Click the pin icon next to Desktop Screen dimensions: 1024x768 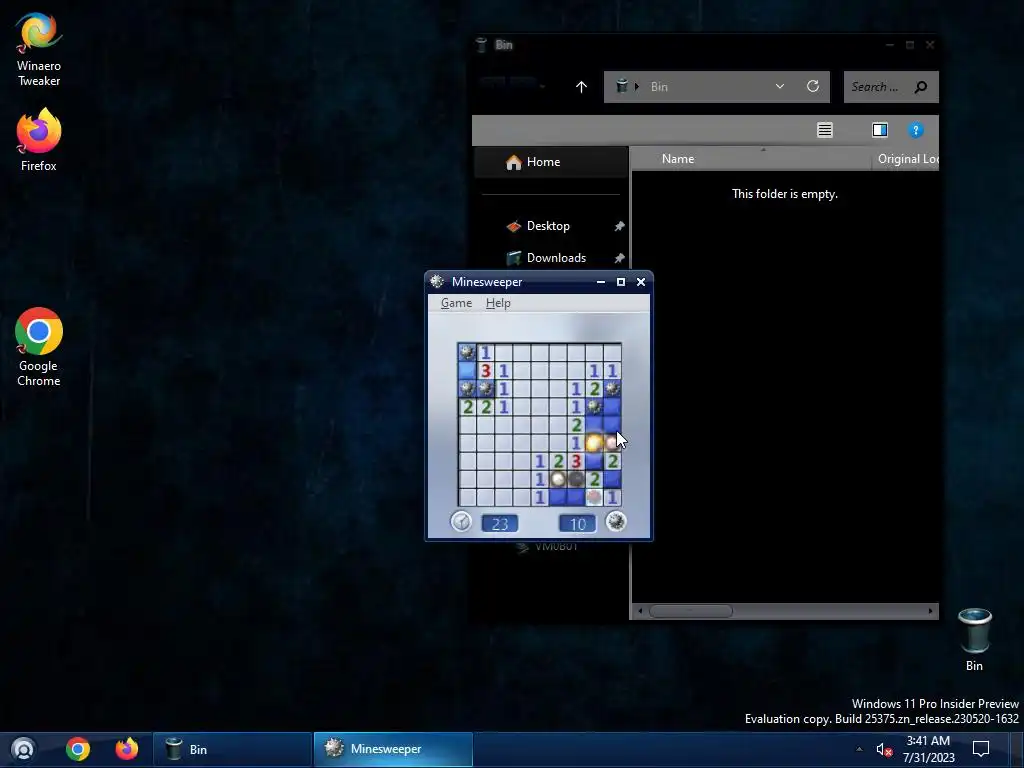point(618,226)
